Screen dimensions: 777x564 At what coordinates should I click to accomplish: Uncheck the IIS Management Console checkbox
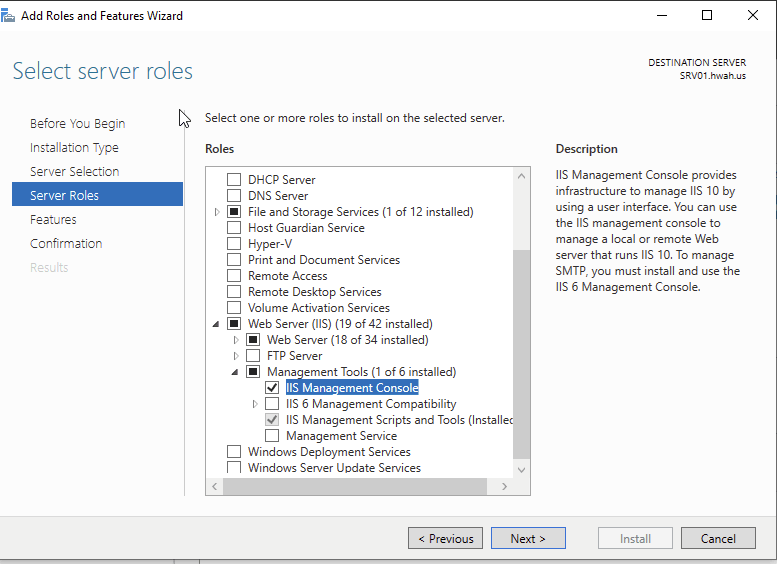tap(272, 388)
